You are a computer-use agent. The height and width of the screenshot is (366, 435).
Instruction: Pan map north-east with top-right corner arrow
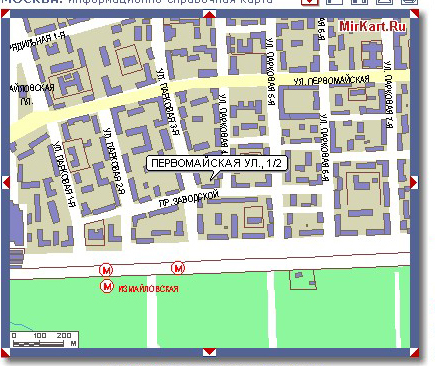(x=414, y=14)
